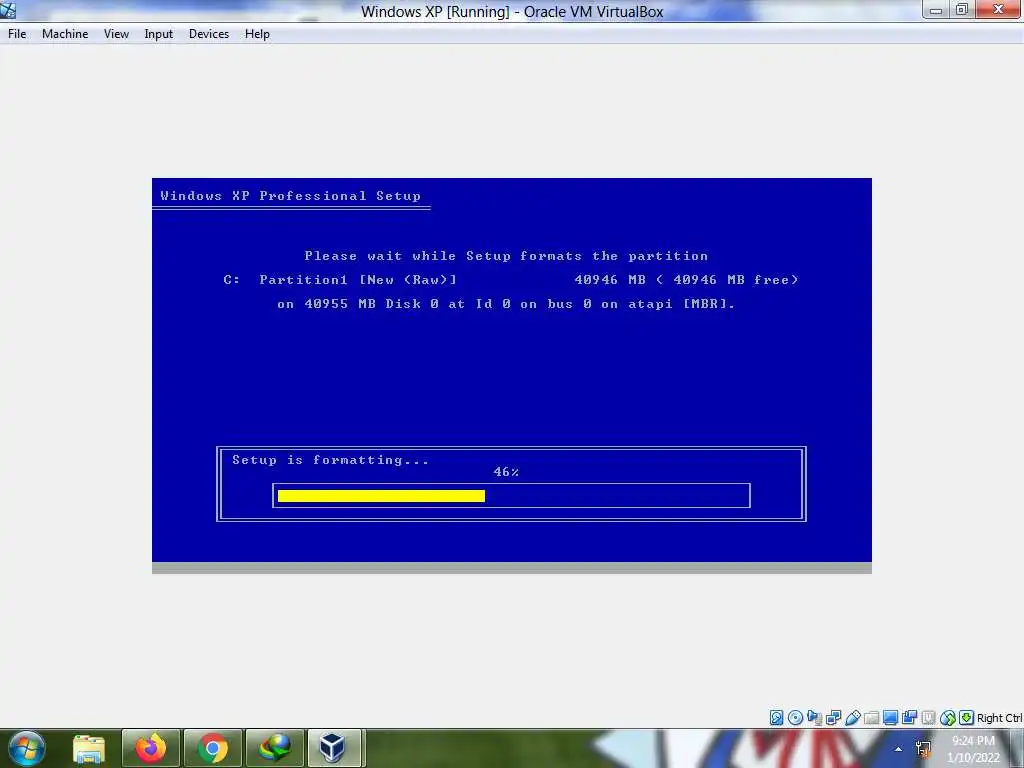
Task: Close the VirtualBox window
Action: point(999,10)
